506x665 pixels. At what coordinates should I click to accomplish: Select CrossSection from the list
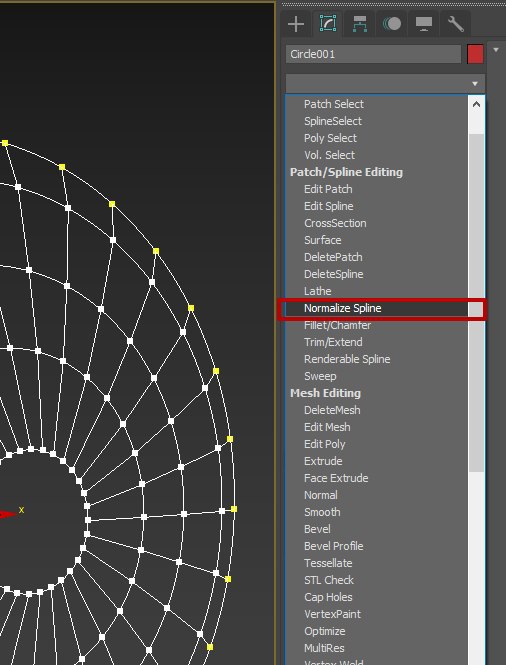[335, 223]
